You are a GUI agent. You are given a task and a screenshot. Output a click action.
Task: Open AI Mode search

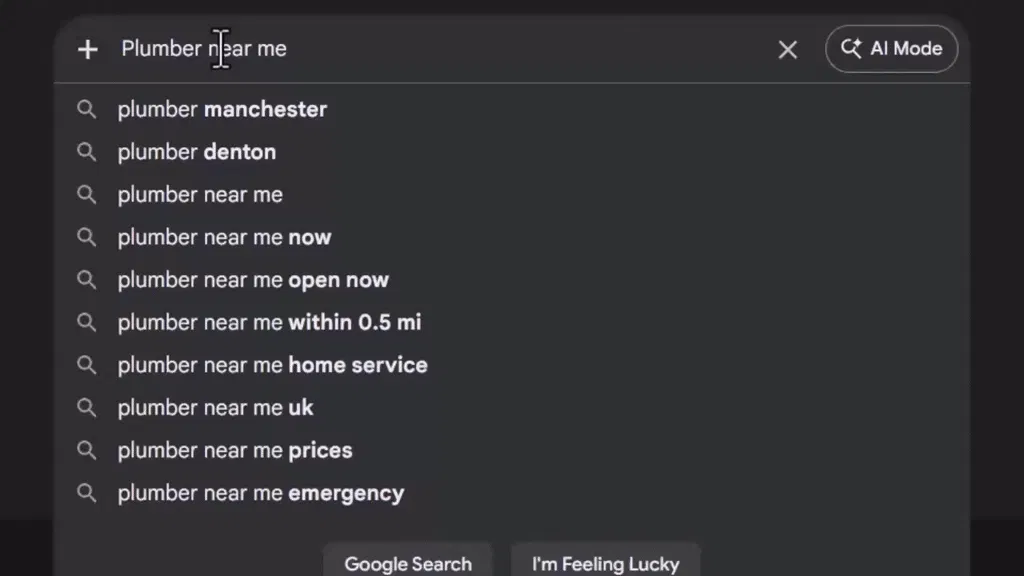click(891, 49)
